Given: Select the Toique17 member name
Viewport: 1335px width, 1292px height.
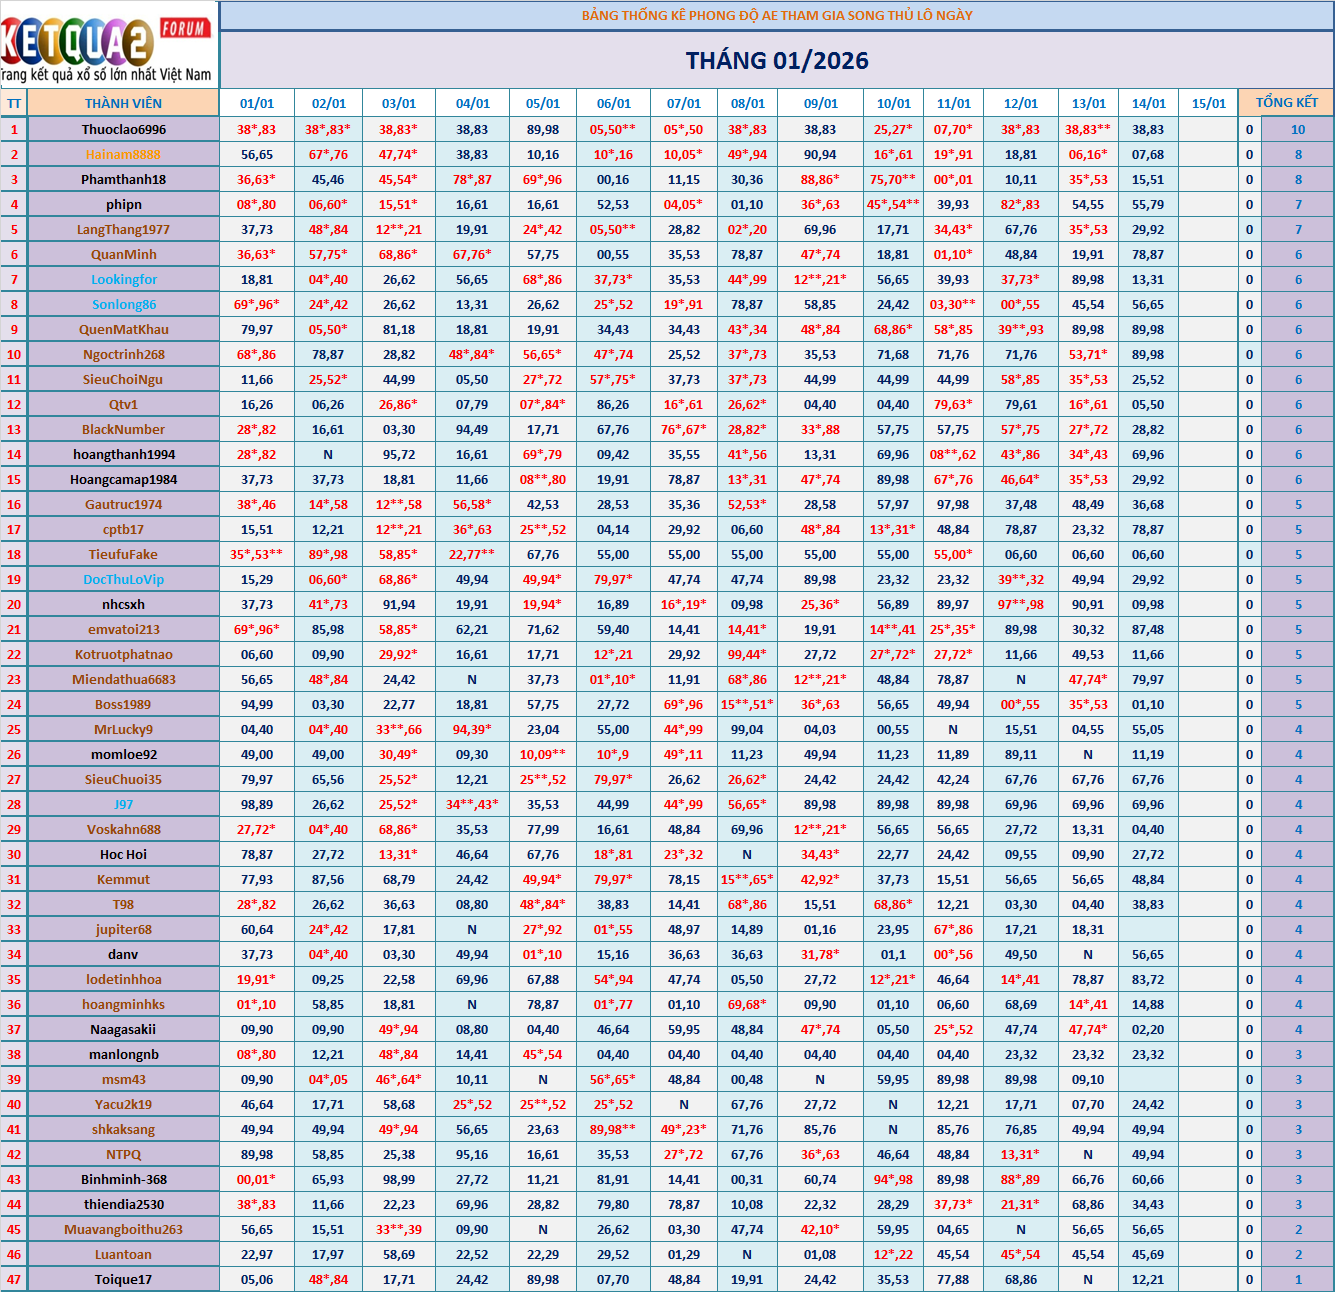Looking at the screenshot, I should [124, 1280].
